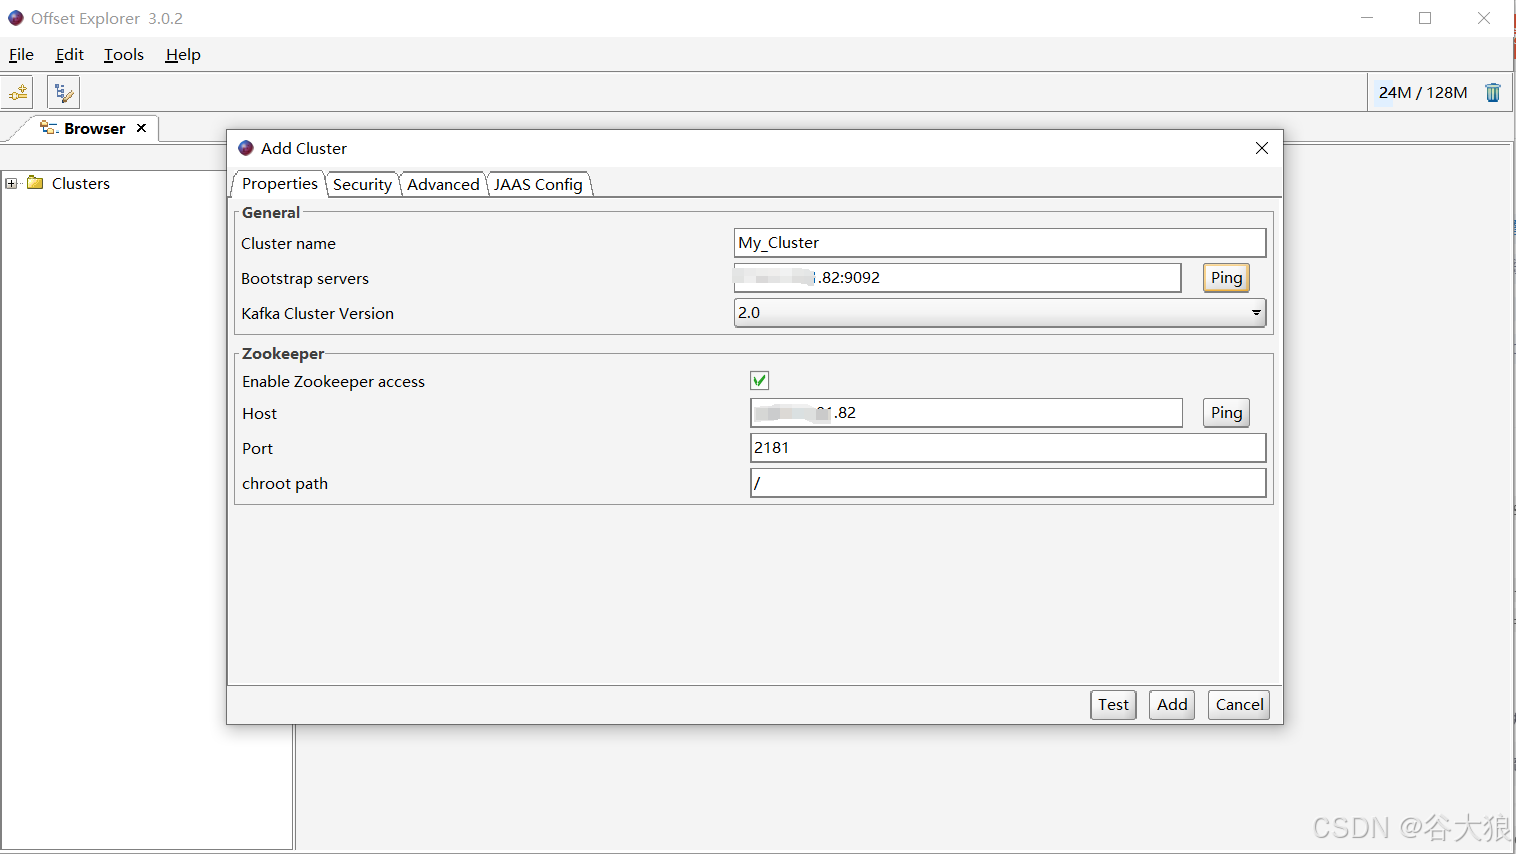Click the memory usage 24M / 128M indicator

[1422, 93]
